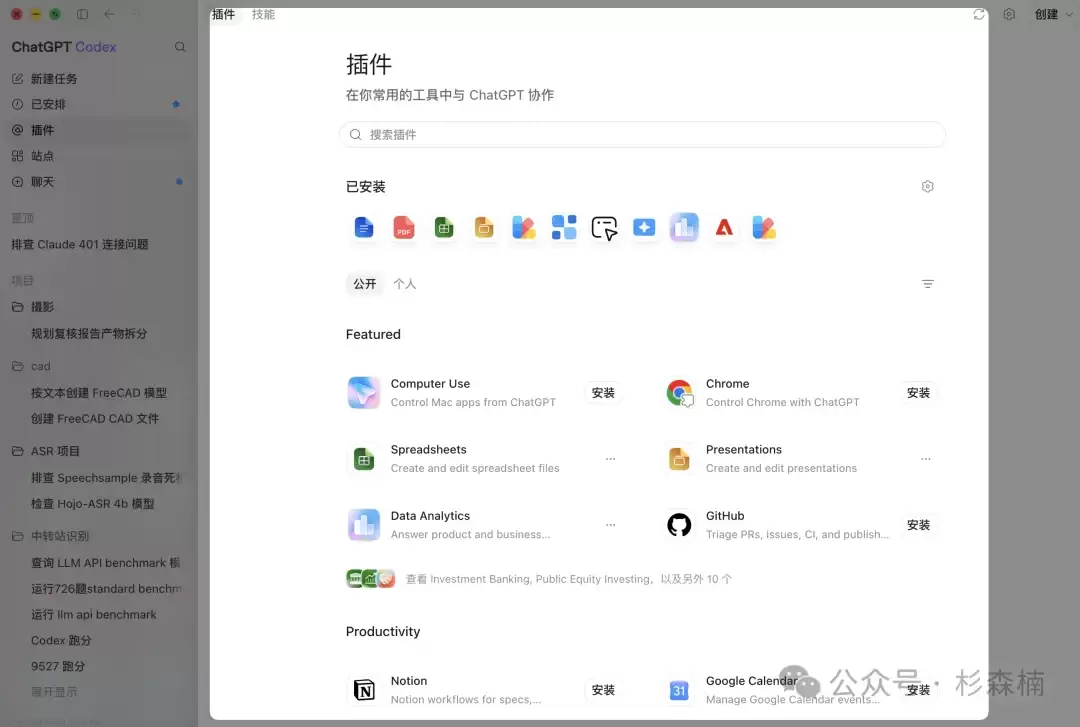Open 查看 Investment Banking, Public Equity Investing link

539,579
